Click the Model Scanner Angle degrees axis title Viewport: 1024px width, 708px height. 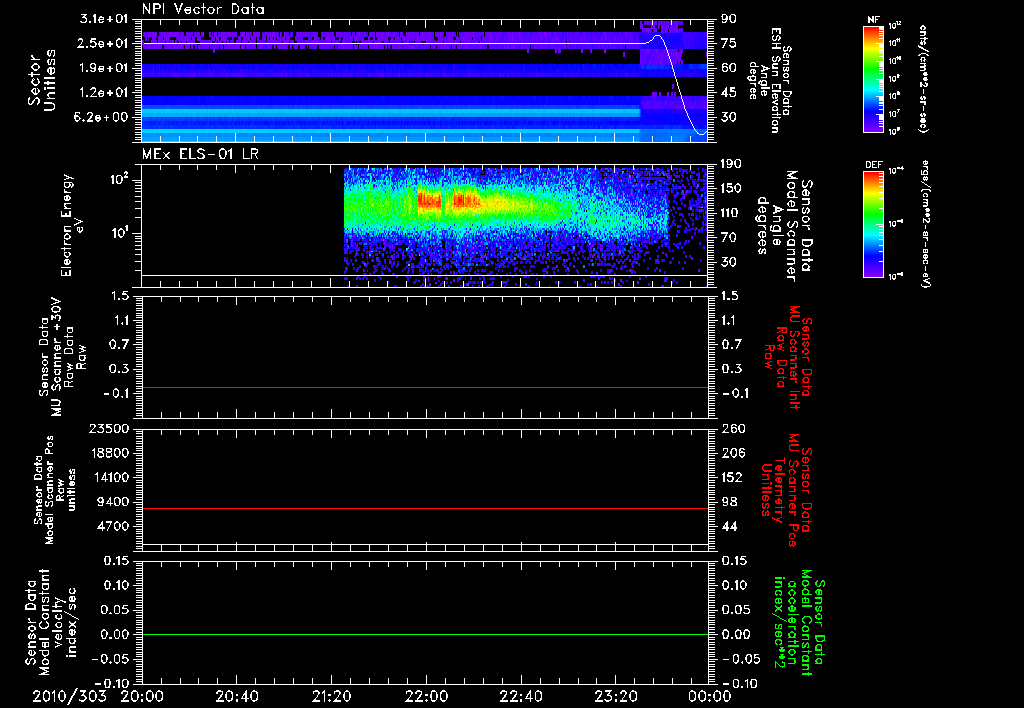pos(784,226)
